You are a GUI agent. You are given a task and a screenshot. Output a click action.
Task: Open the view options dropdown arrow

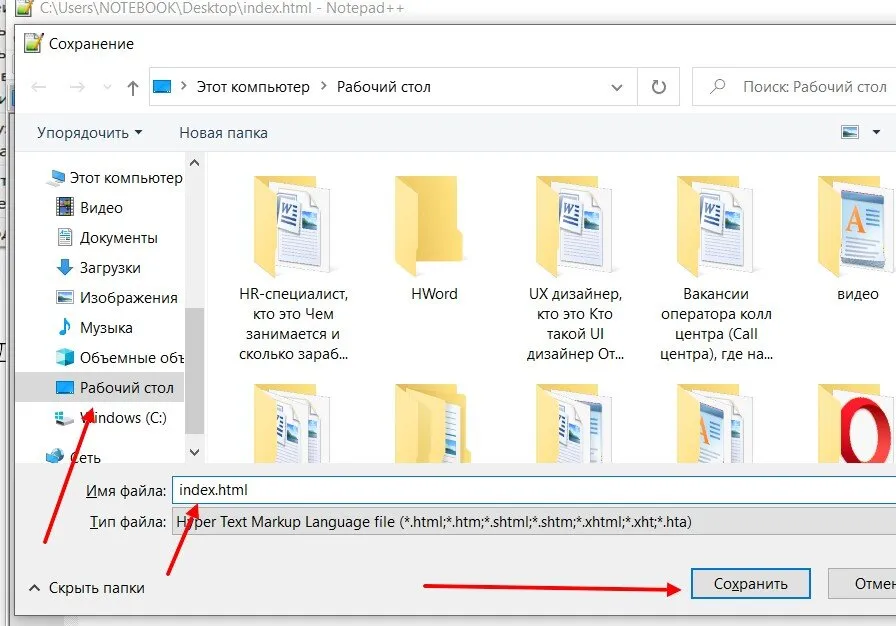(x=877, y=133)
